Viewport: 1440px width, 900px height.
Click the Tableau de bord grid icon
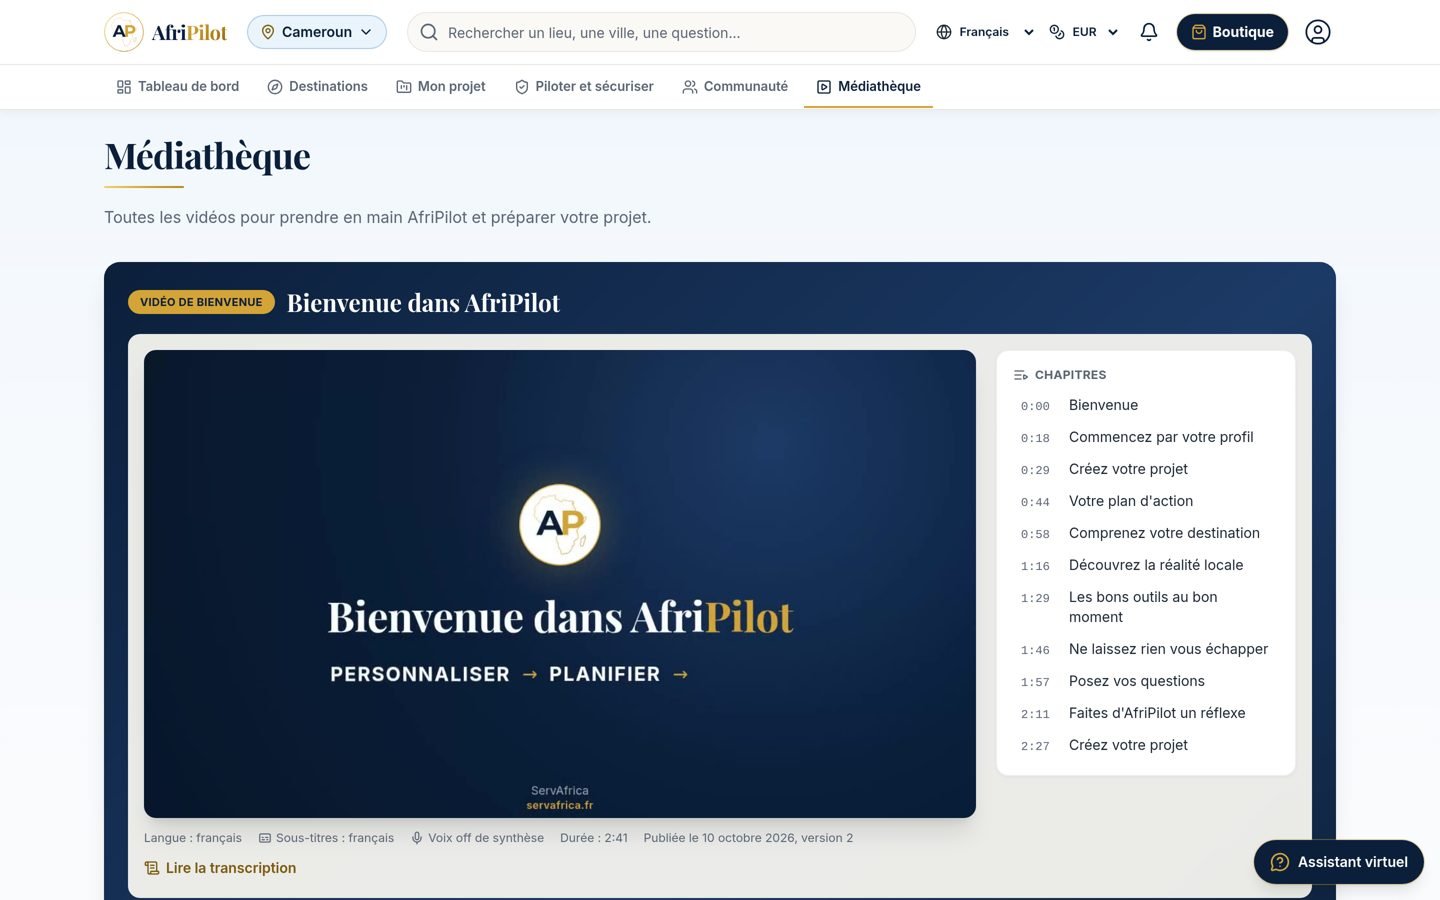pos(124,87)
